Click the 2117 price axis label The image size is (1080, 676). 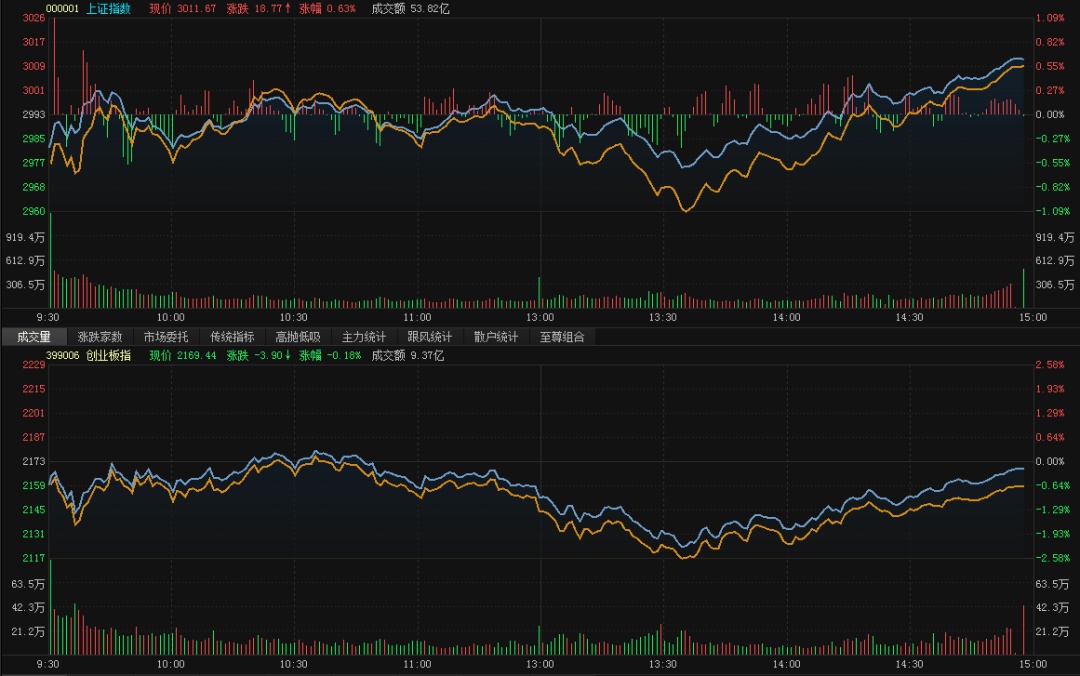34,557
